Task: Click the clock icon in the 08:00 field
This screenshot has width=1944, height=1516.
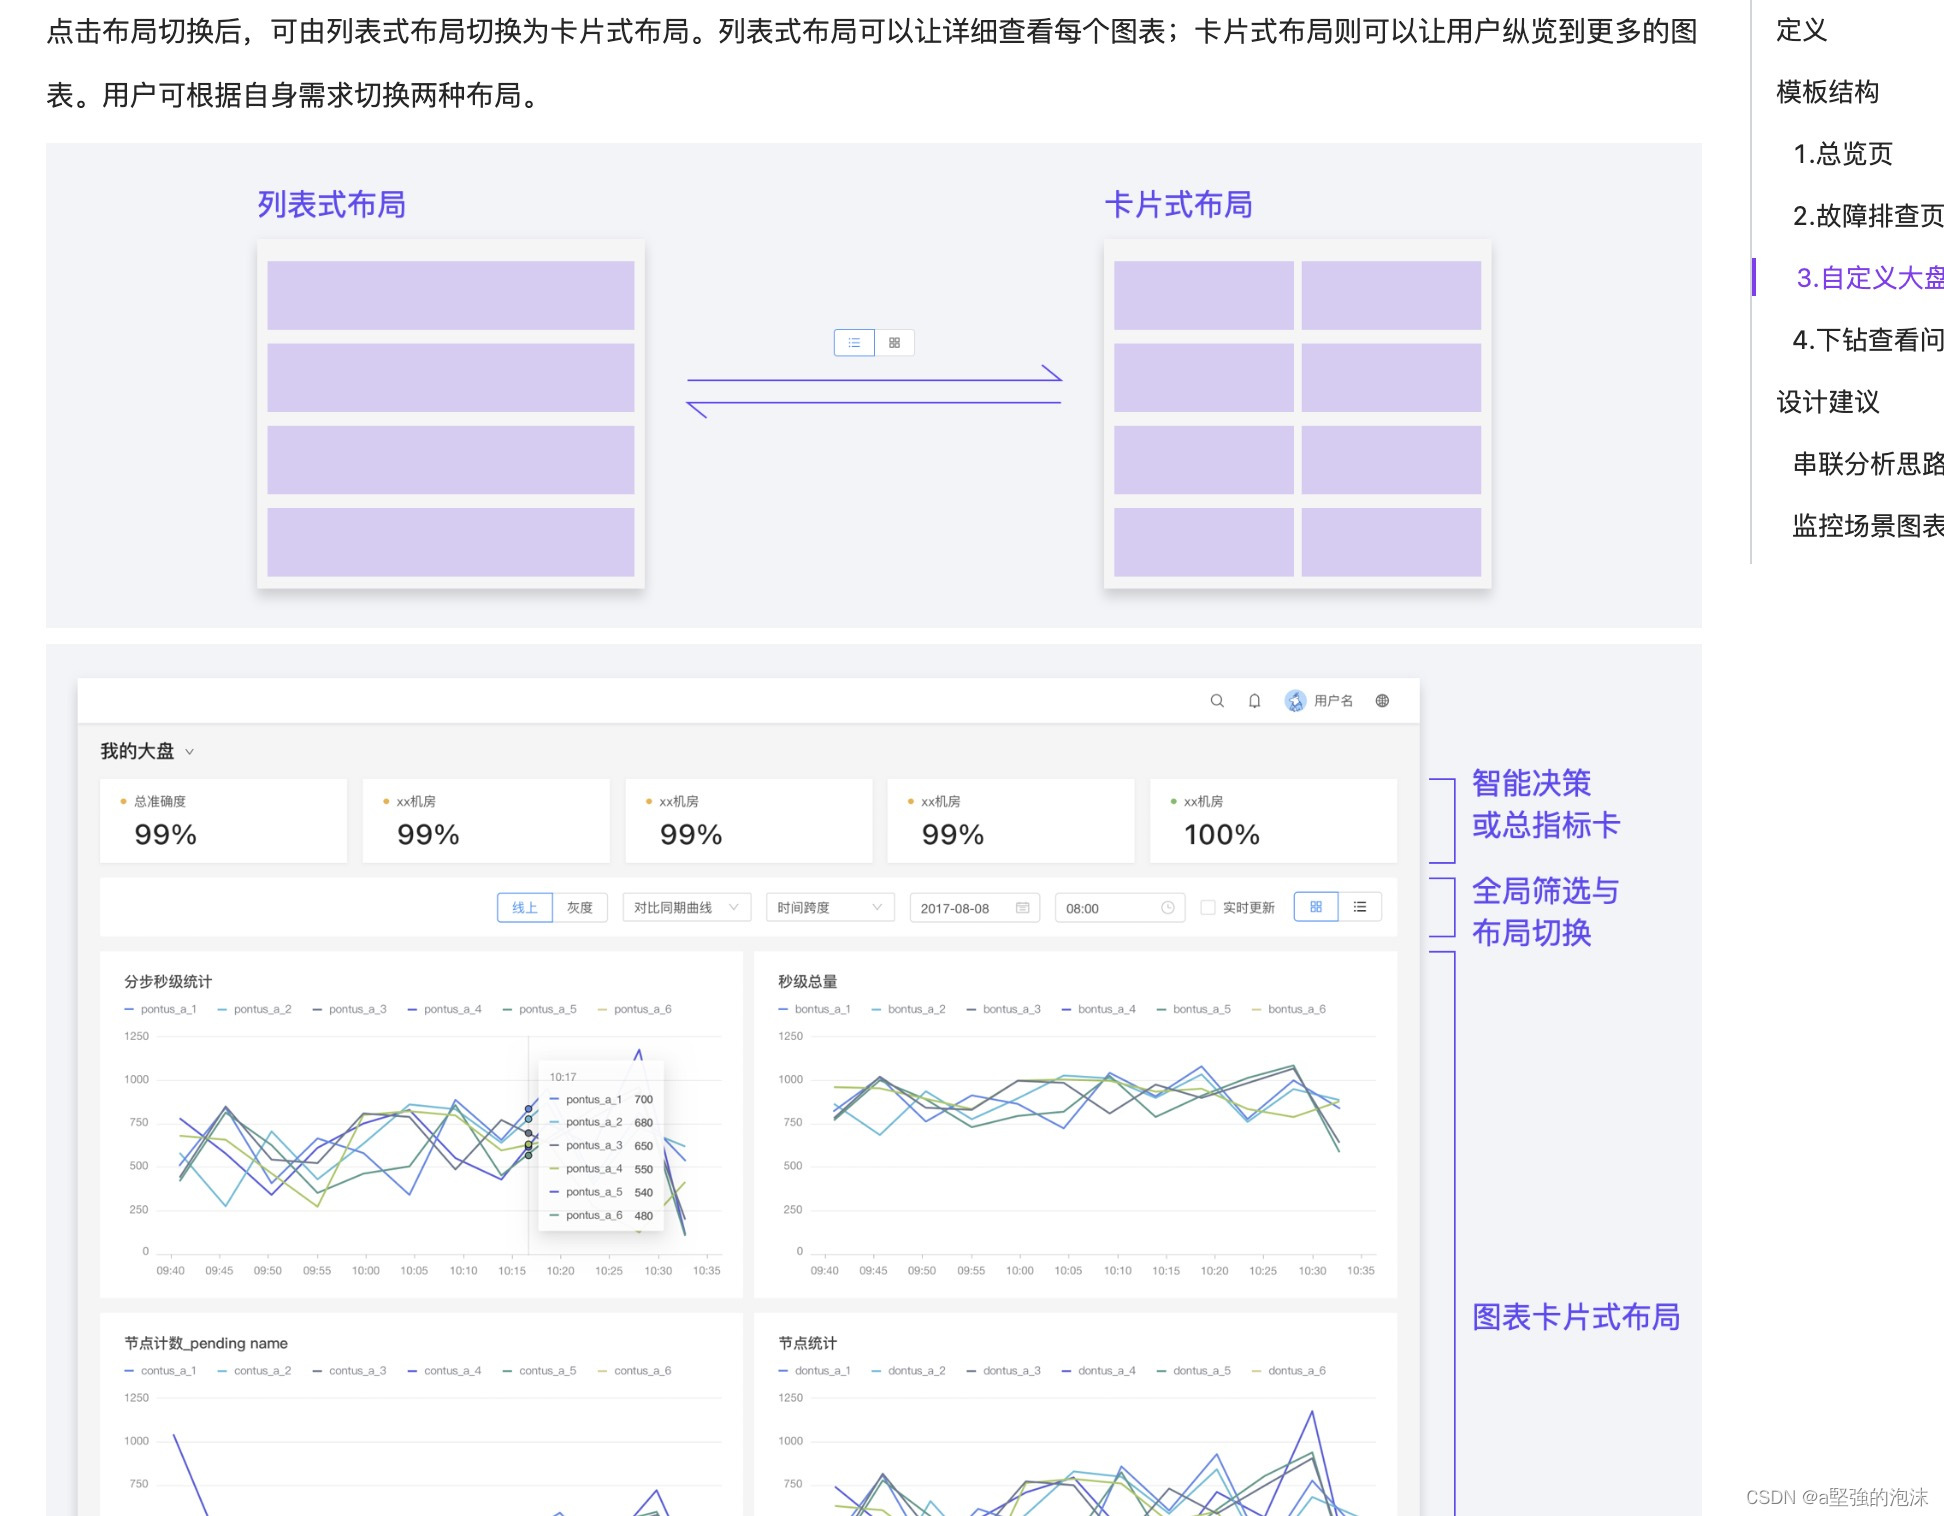Action: pos(1167,908)
